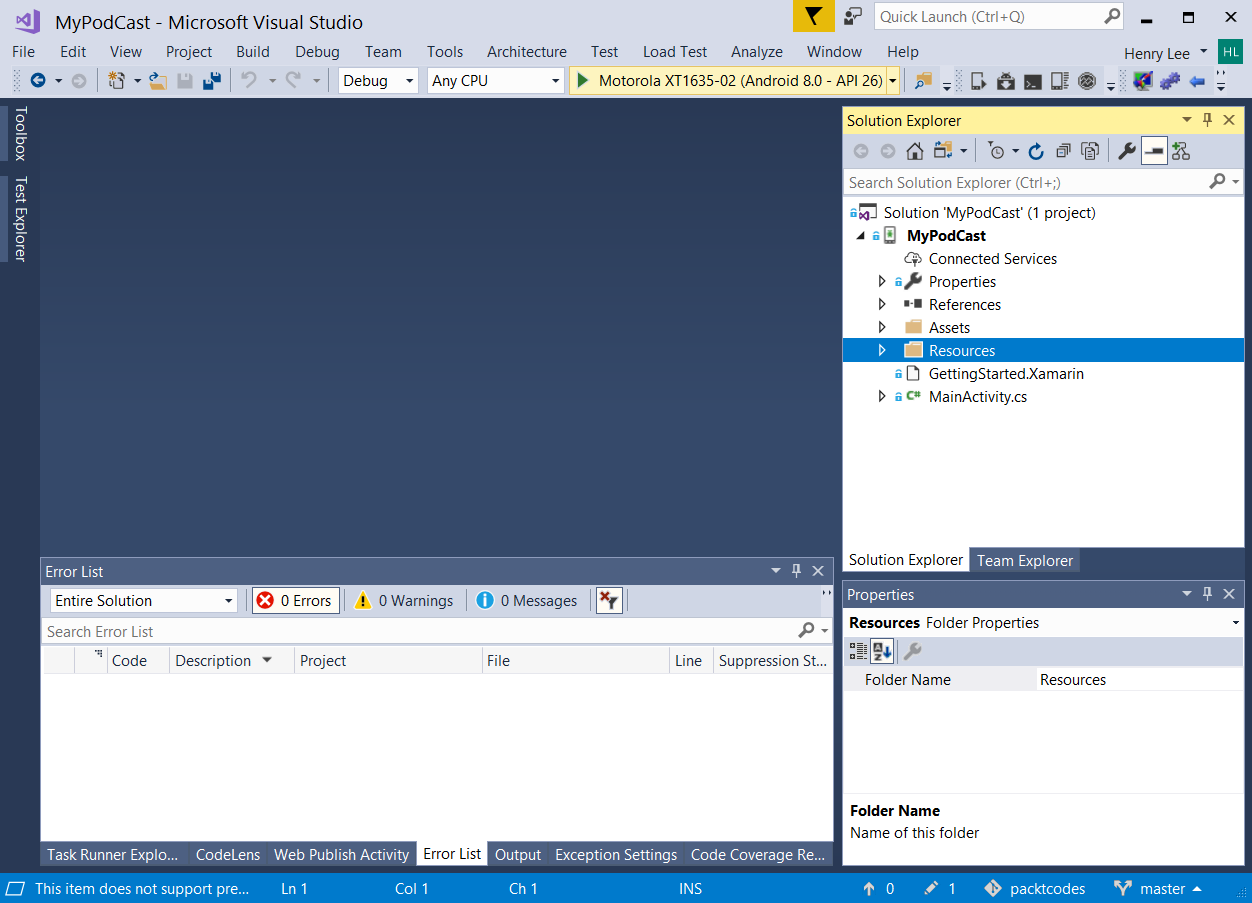
Task: Open the Architecture menu
Action: point(527,52)
